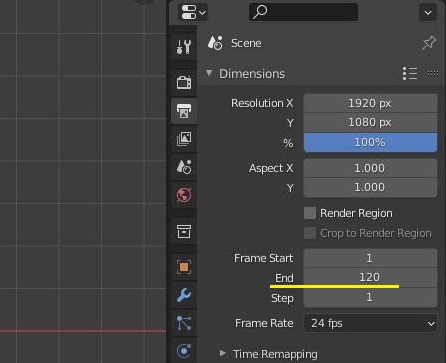Click the frame Step field

point(370,297)
